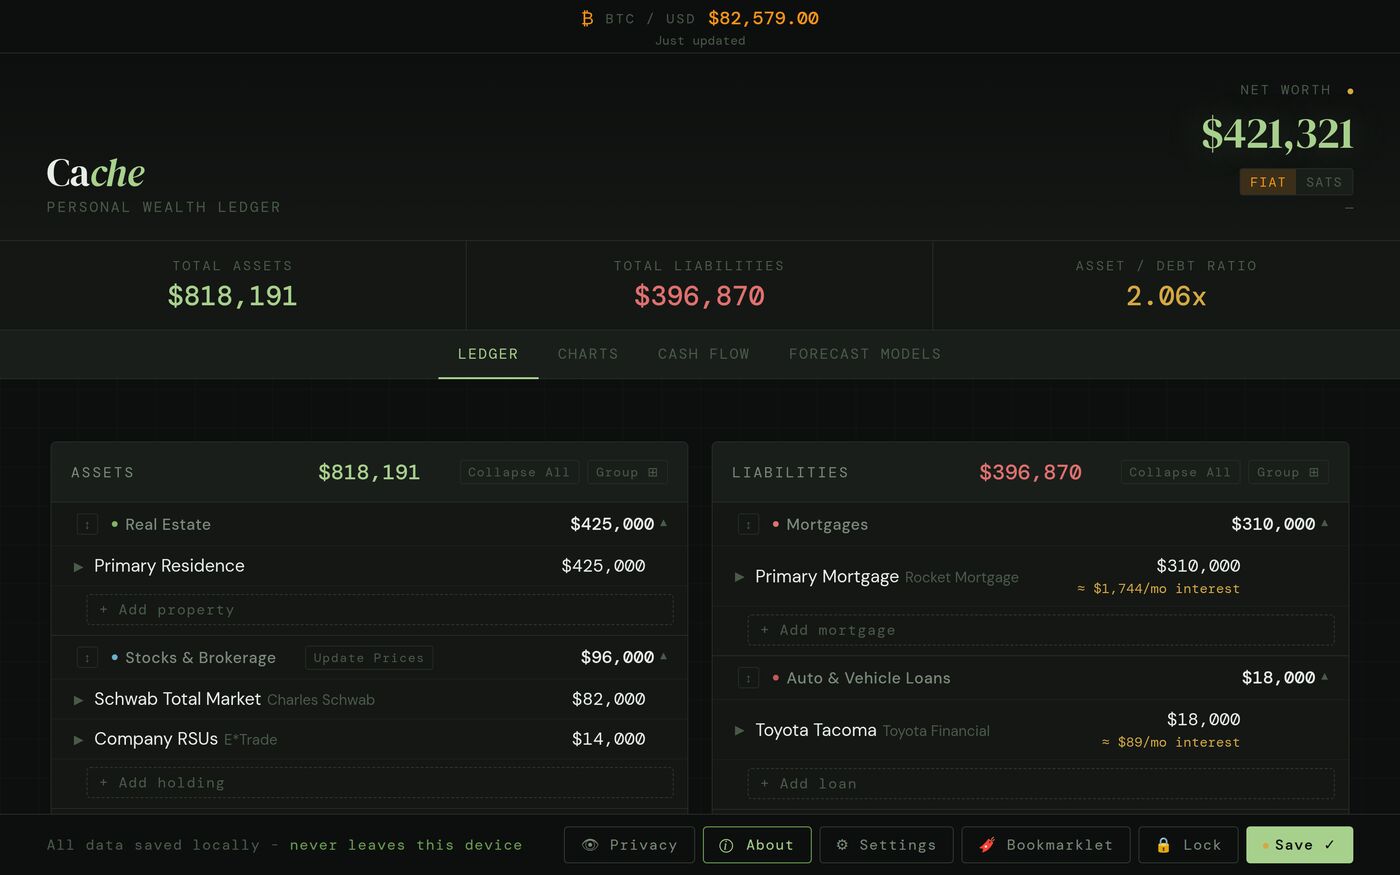Click the reorder handle icon beside Stocks & Brokerage
This screenshot has height=875, width=1400.
[87, 658]
